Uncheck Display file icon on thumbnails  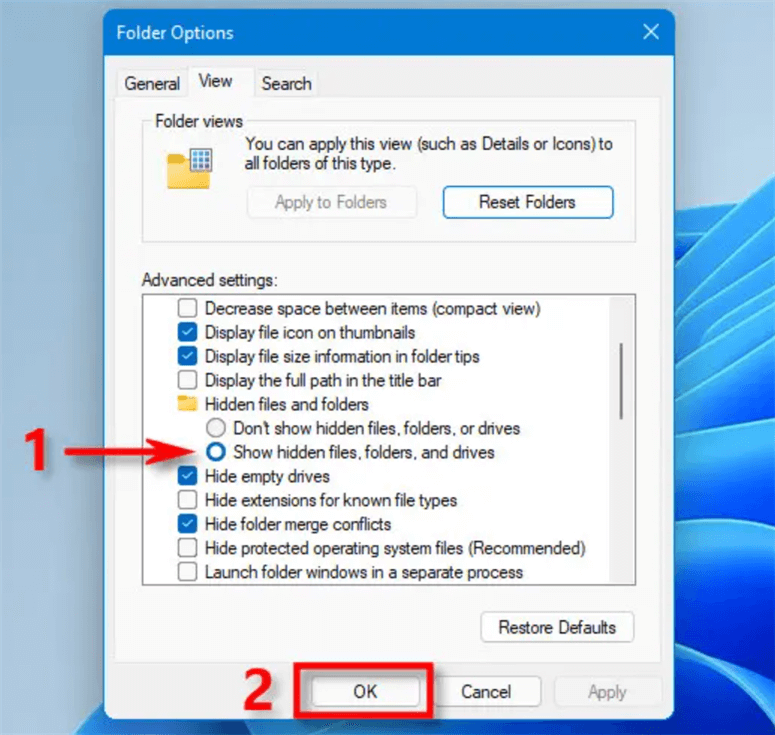[187, 332]
